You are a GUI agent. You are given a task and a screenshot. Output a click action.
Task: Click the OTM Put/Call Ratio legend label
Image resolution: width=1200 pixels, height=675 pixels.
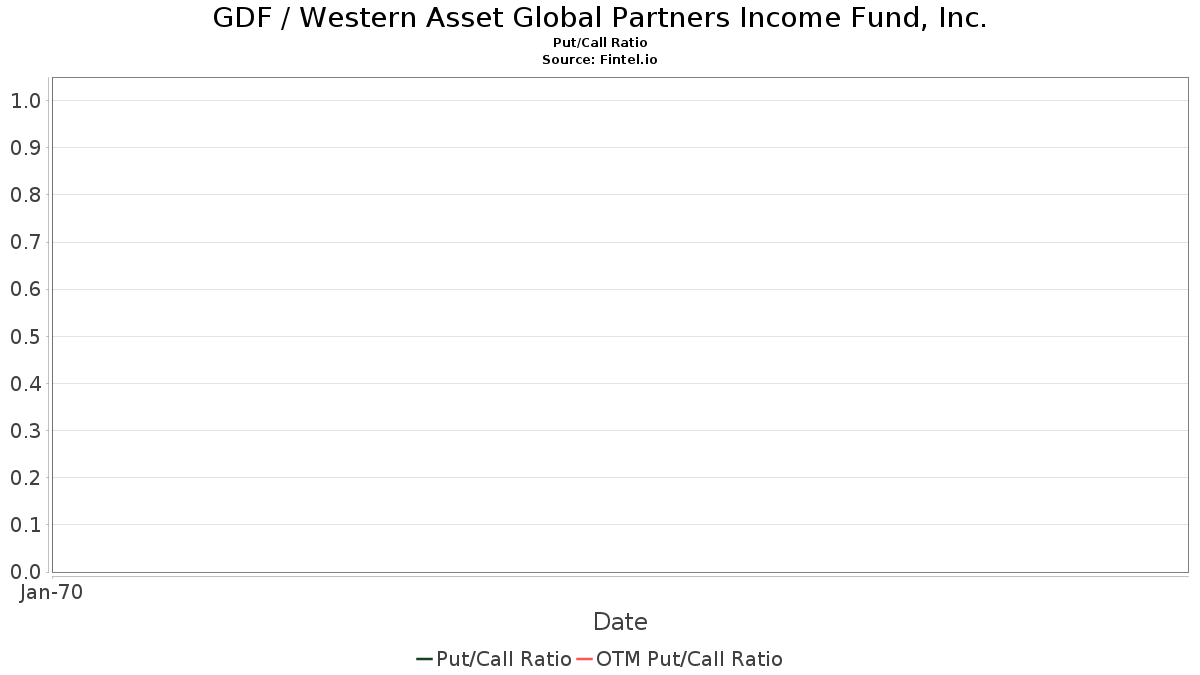689,659
